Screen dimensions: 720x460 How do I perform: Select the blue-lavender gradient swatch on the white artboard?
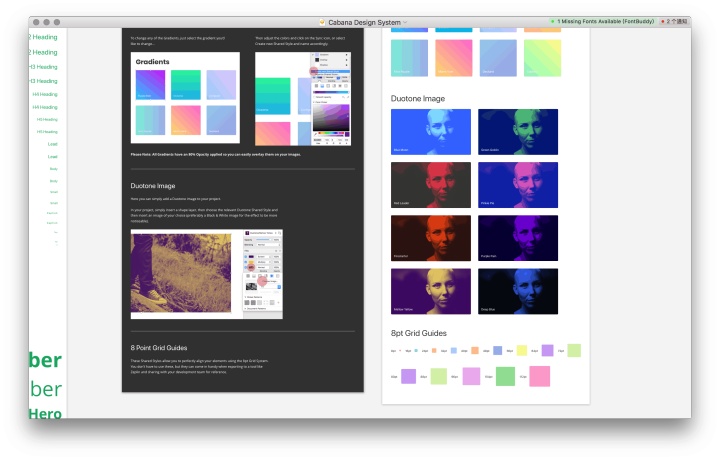pyautogui.click(x=498, y=58)
